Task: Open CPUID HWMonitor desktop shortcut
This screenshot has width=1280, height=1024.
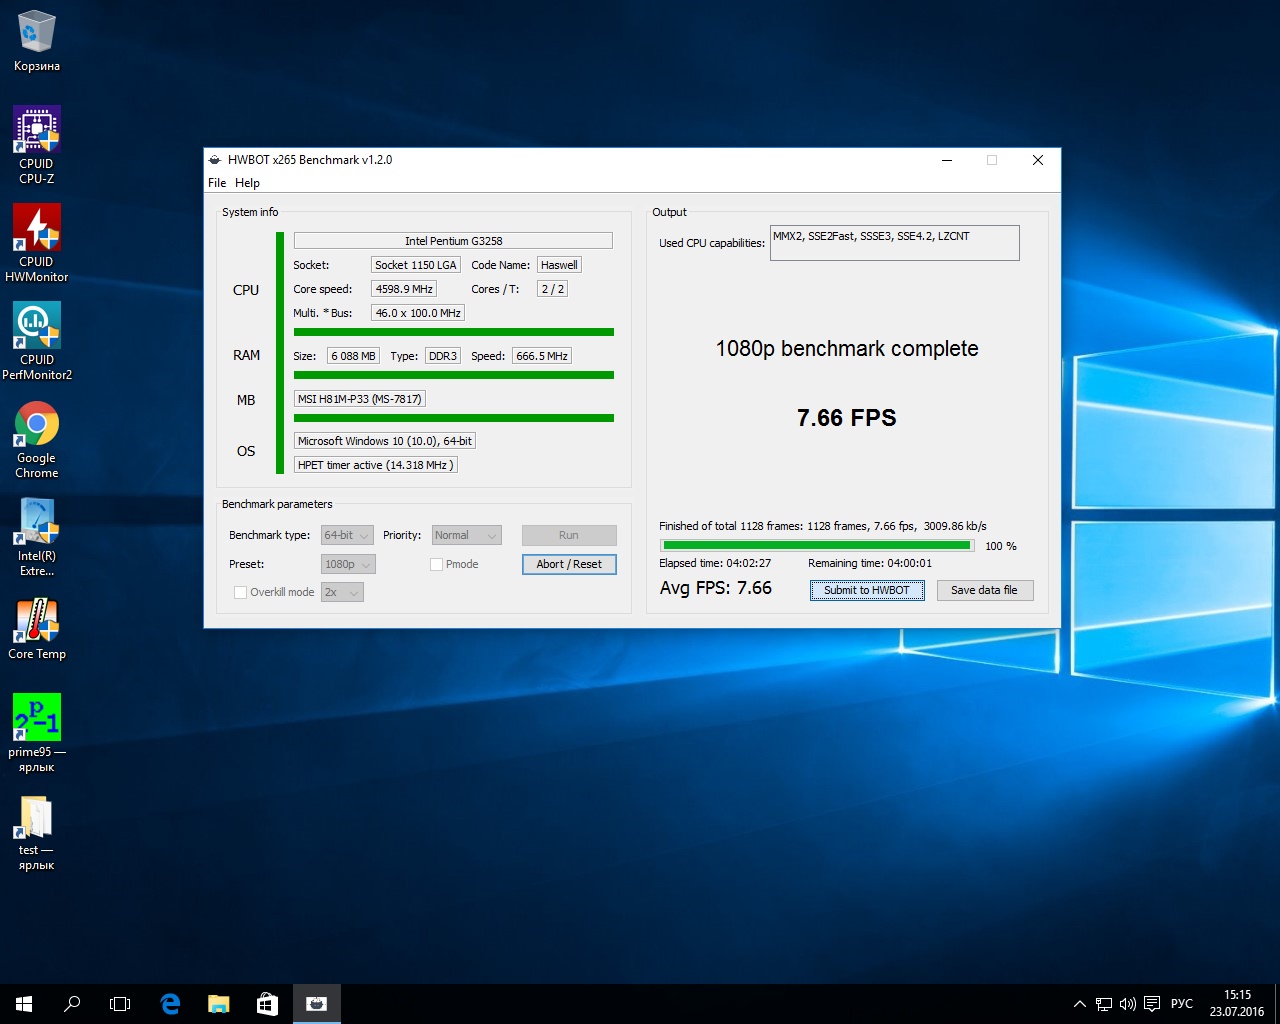Action: coord(37,243)
